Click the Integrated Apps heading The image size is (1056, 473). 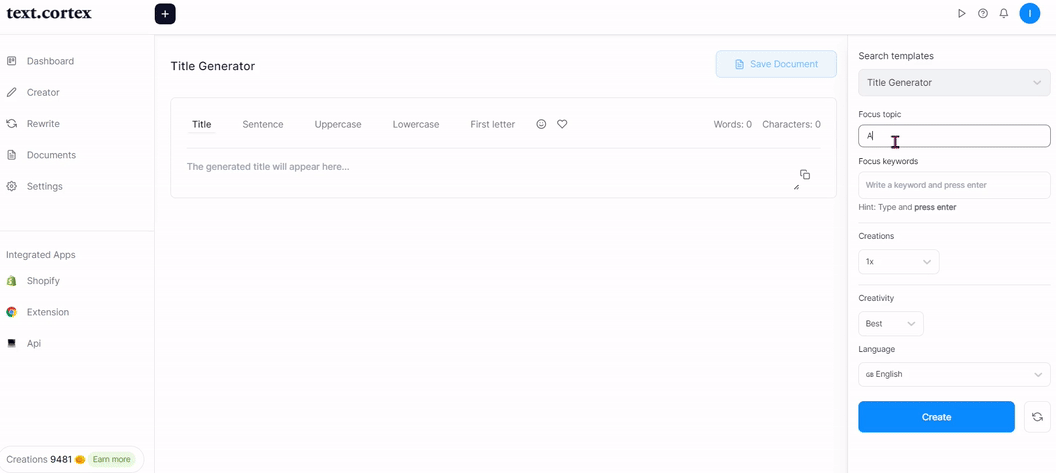pos(40,255)
